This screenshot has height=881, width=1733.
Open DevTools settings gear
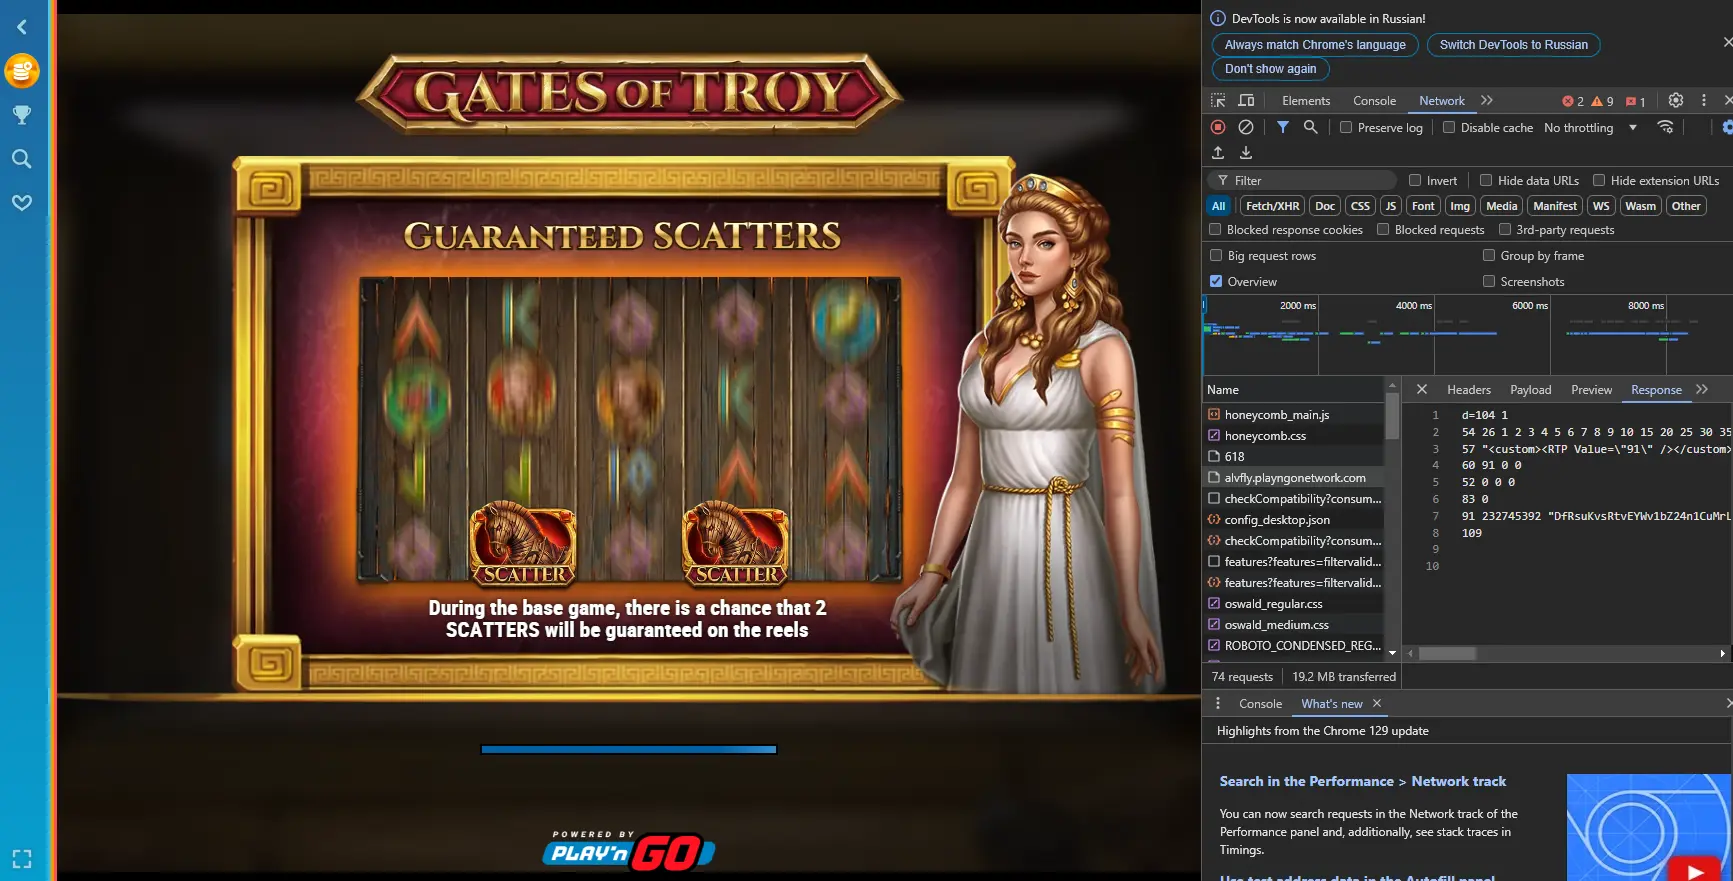[x=1676, y=101]
